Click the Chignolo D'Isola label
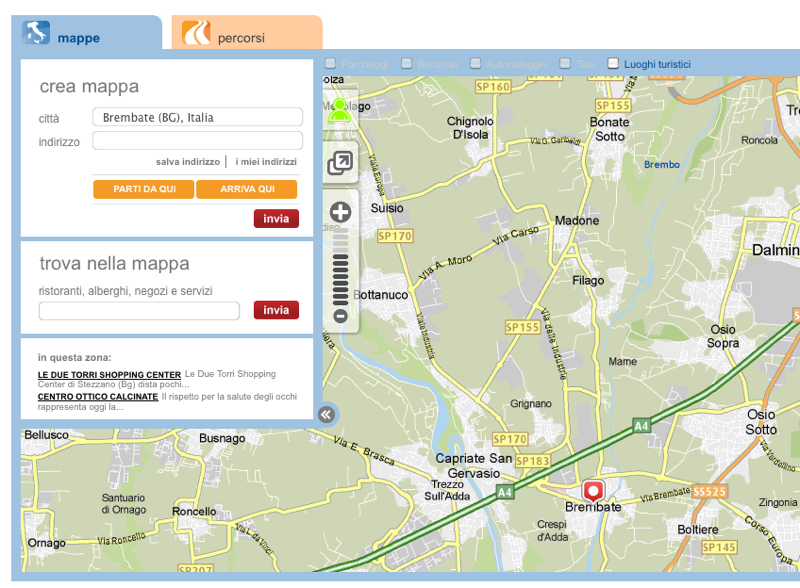 point(470,128)
